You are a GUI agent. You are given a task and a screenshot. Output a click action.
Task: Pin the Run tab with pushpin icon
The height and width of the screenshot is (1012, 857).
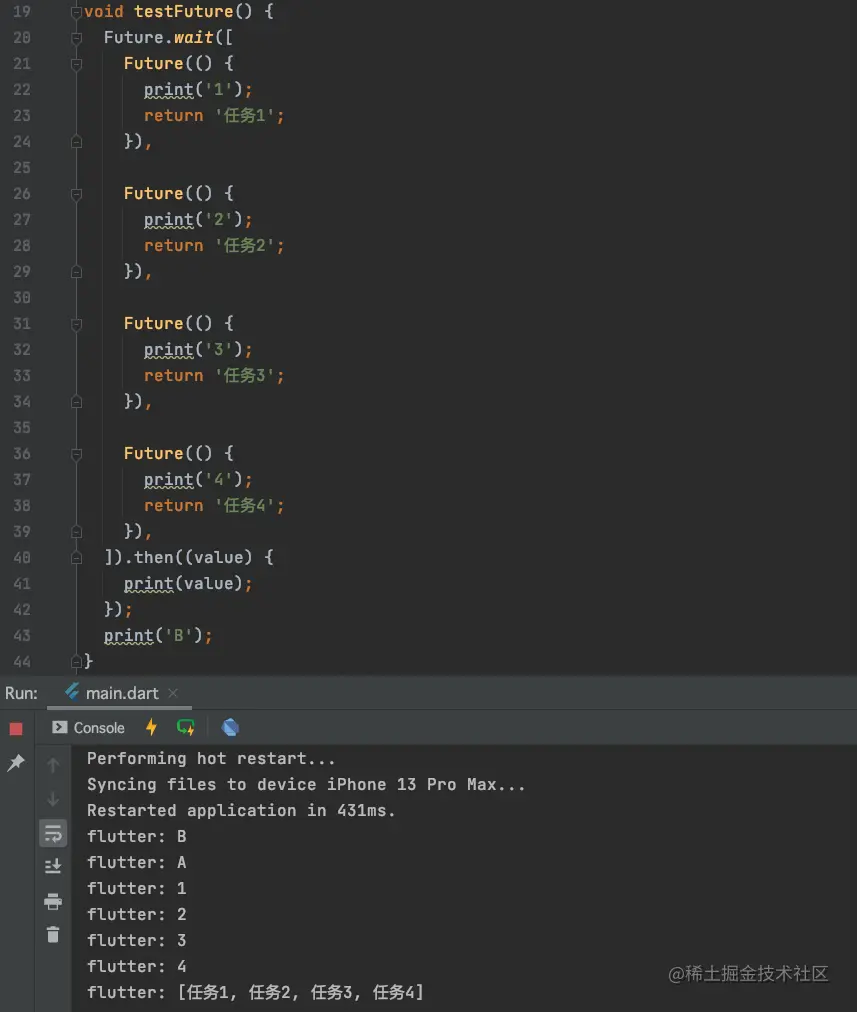click(x=16, y=763)
